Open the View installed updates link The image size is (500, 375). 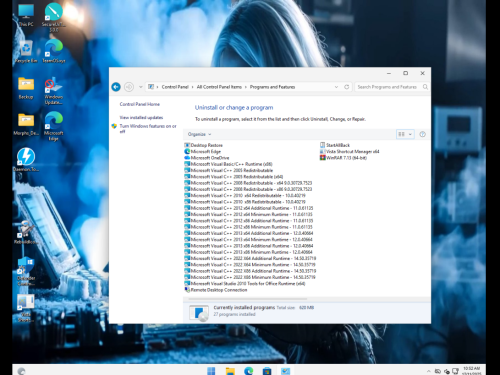(x=141, y=118)
